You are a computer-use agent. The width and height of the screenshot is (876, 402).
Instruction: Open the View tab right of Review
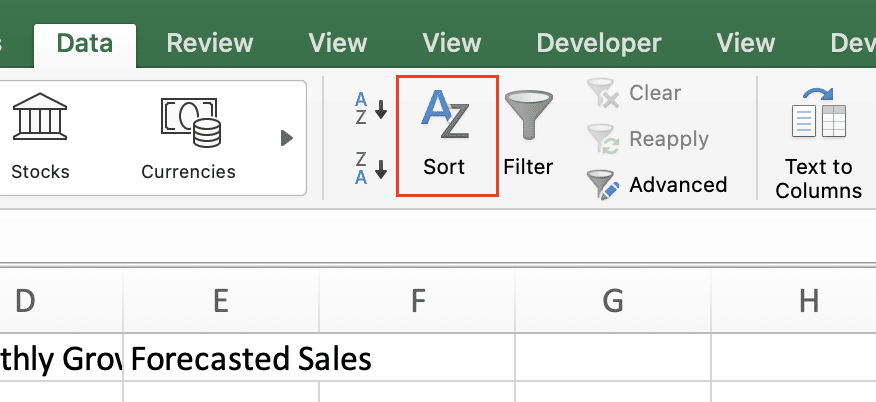point(337,43)
